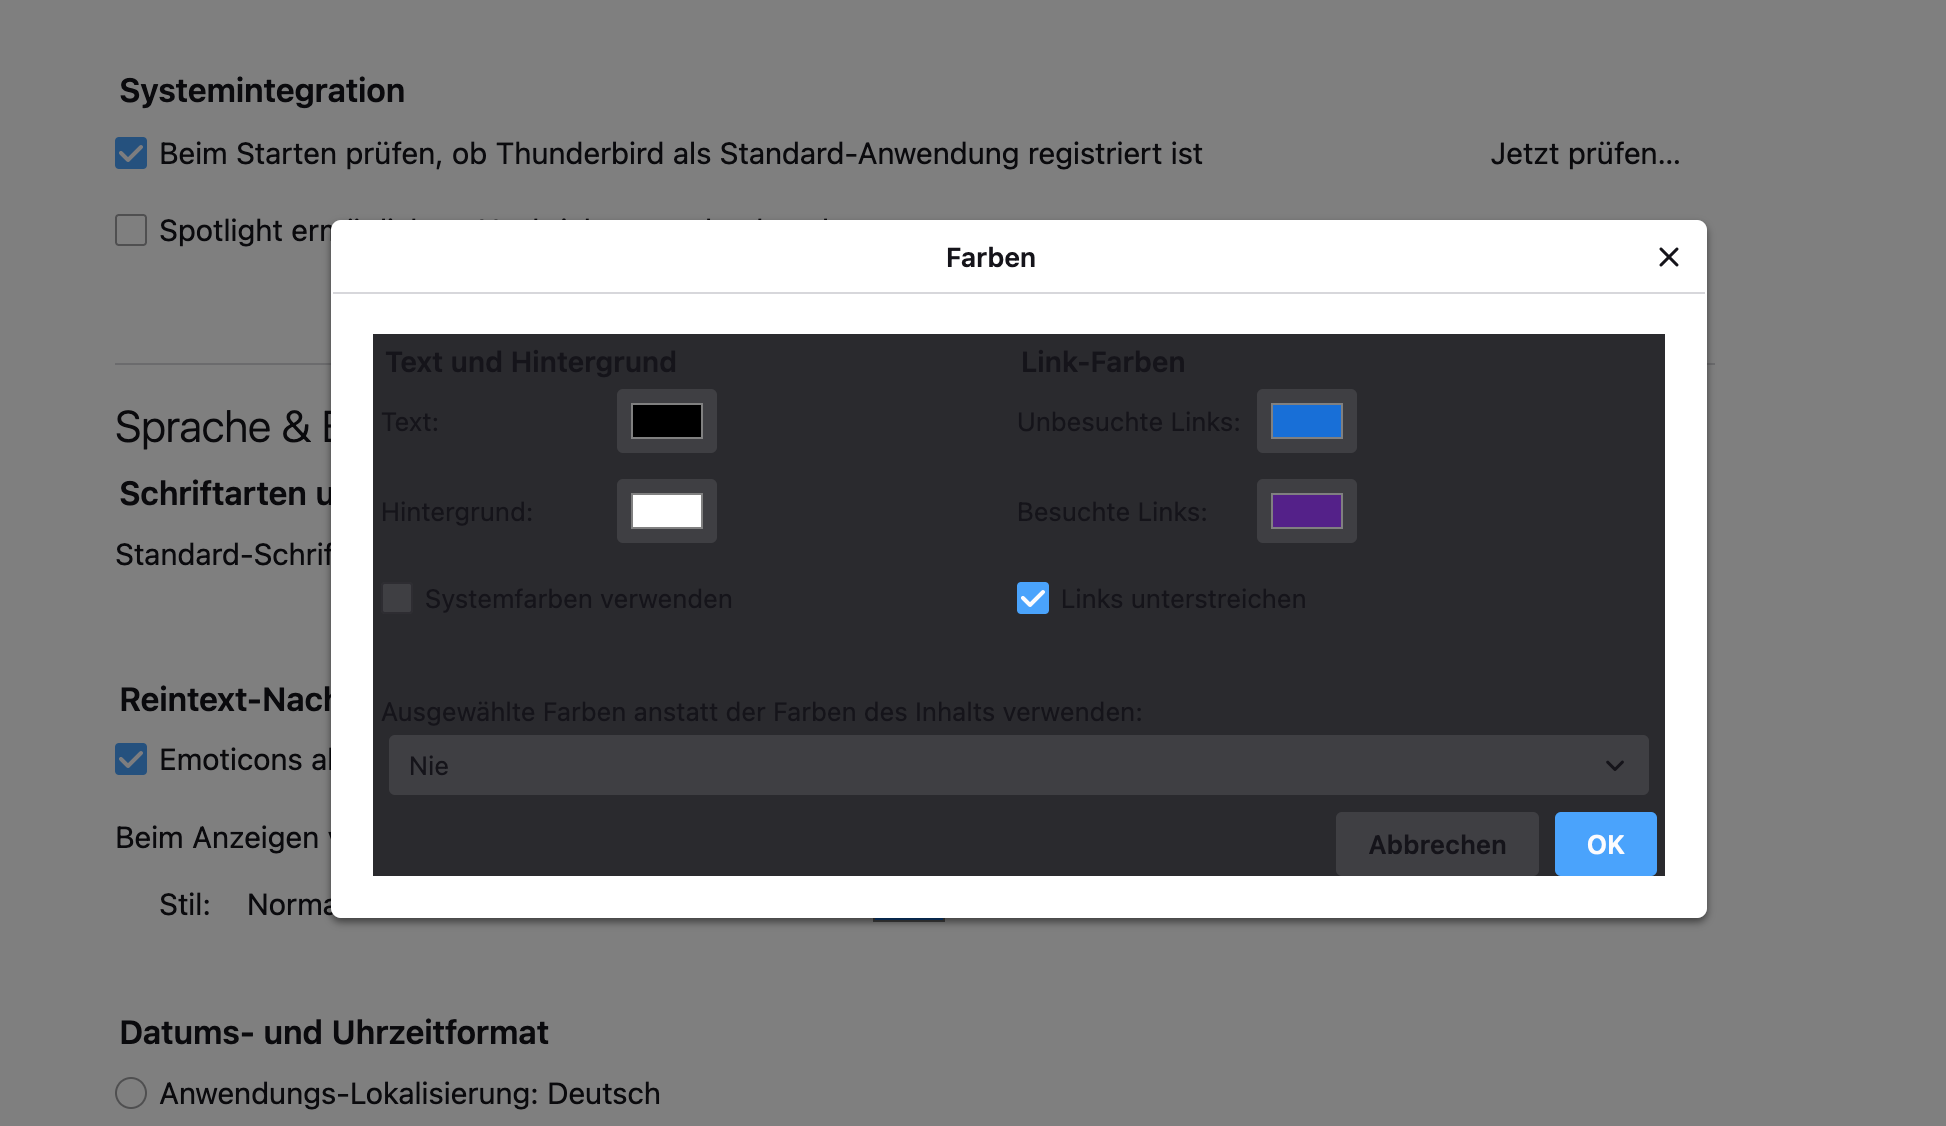The image size is (1946, 1126).
Task: Toggle Beim Starten prüfen Standard-Anwendung checkbox
Action: [x=131, y=153]
